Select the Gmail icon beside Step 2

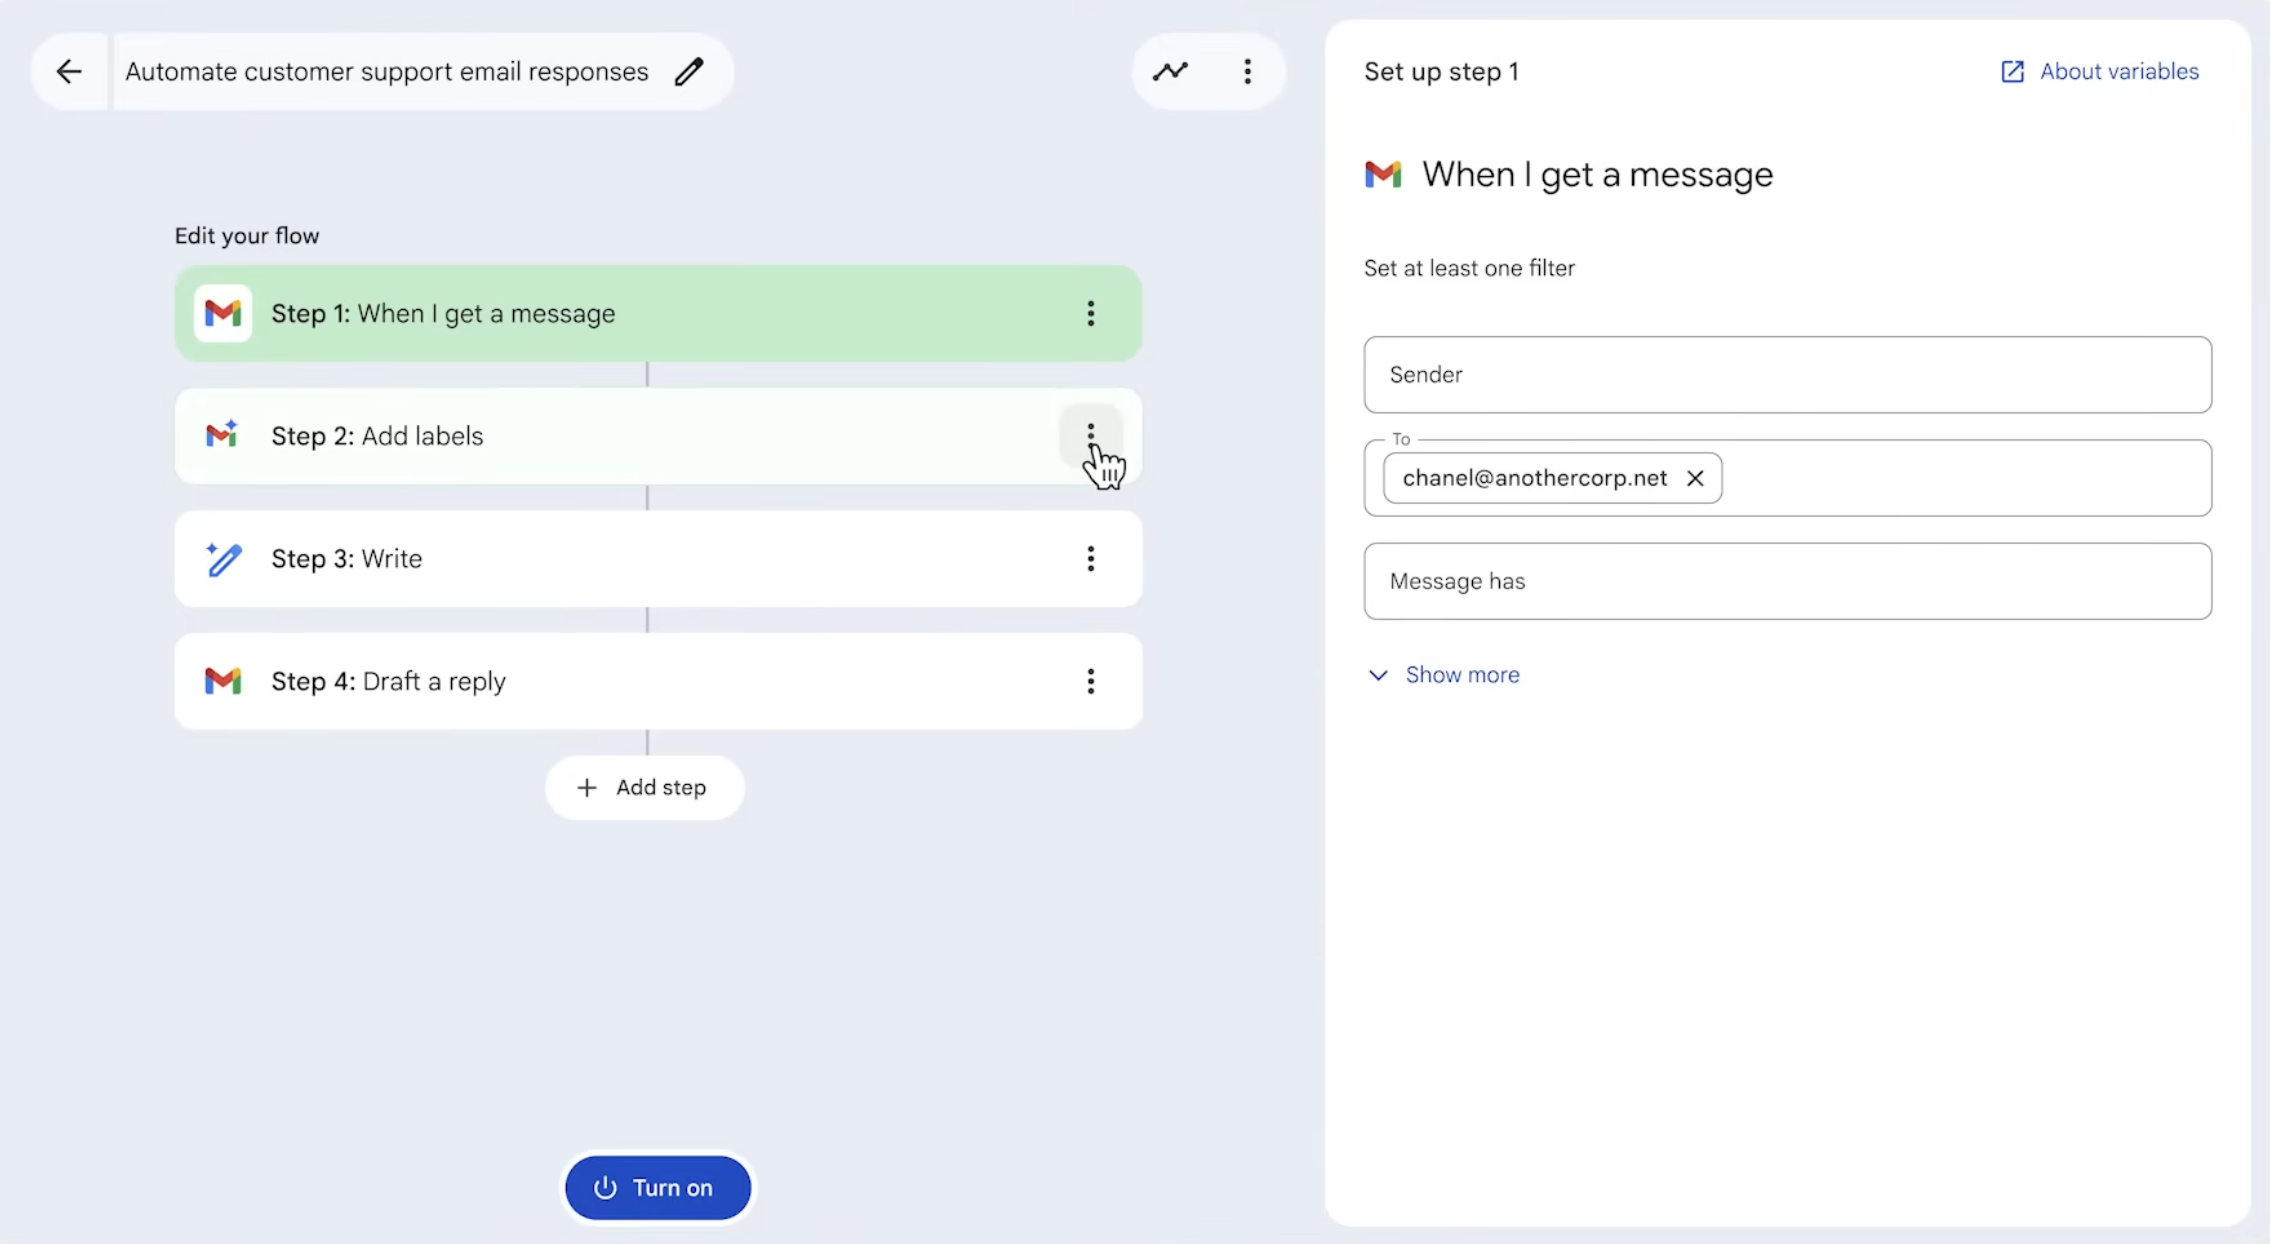(223, 435)
